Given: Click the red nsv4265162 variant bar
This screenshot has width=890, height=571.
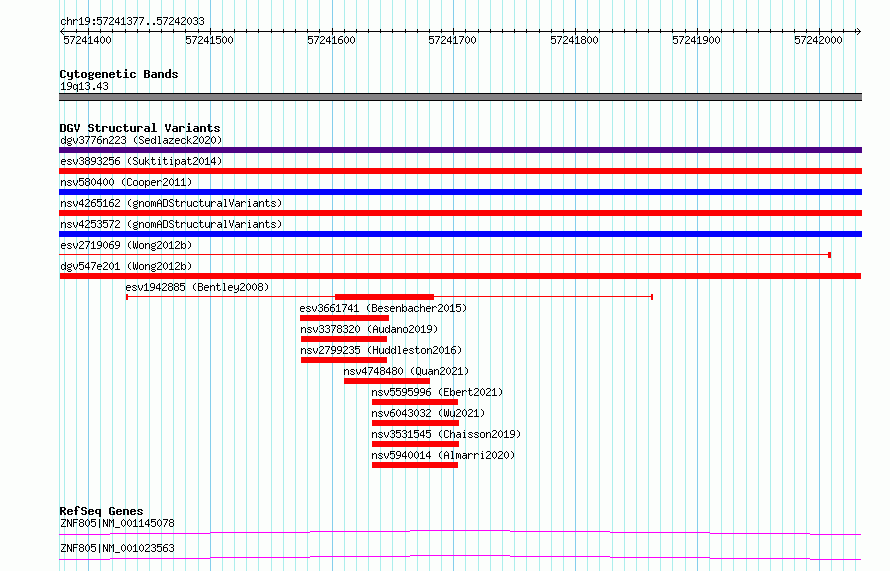Looking at the screenshot, I should pyautogui.click(x=460, y=213).
